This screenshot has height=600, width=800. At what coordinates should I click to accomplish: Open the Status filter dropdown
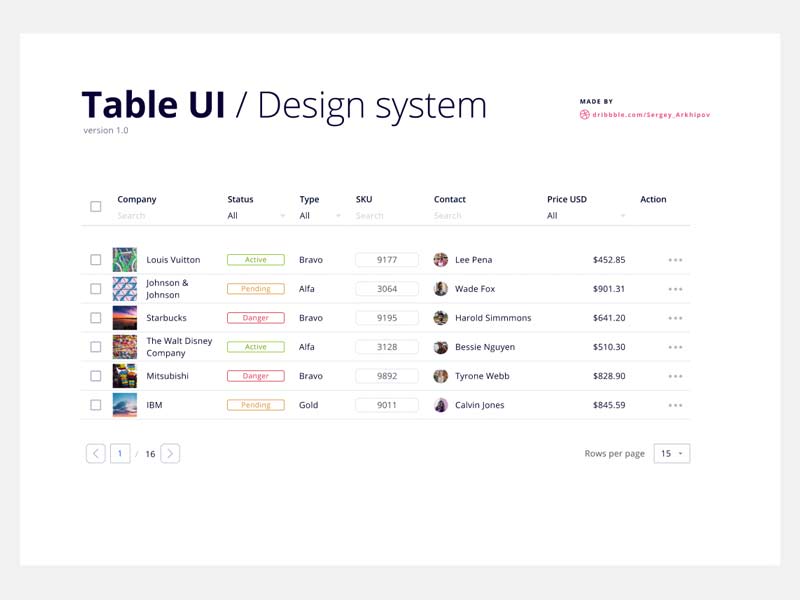256,216
